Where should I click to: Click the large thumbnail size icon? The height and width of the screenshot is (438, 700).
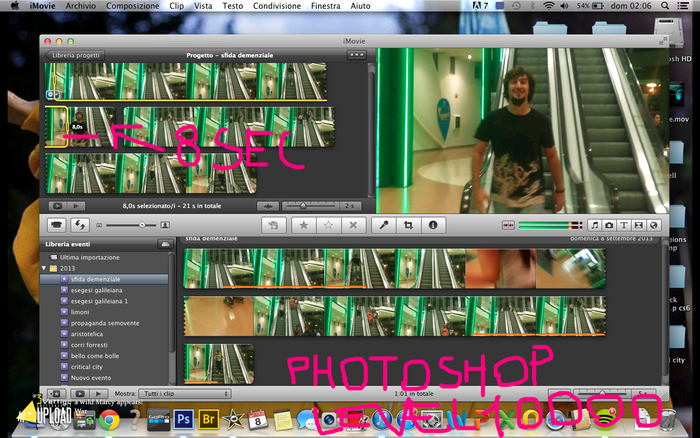(x=165, y=225)
